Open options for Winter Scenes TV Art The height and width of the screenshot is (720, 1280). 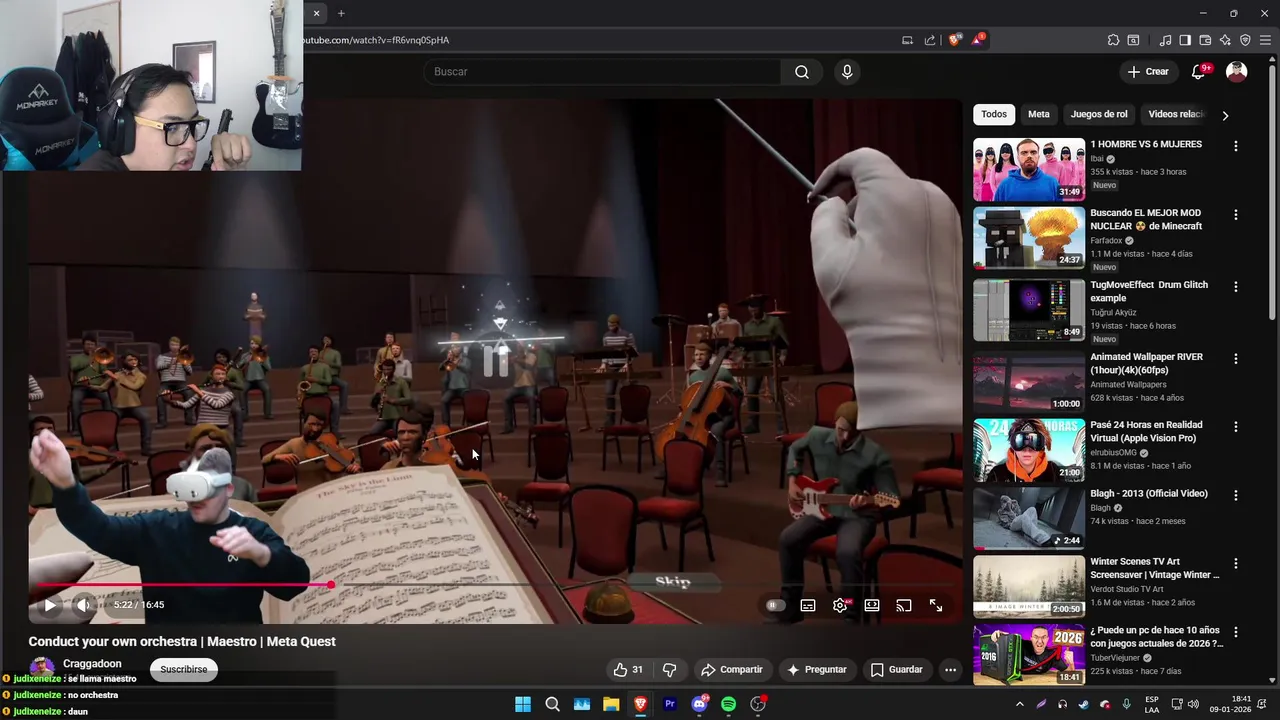[1236, 564]
